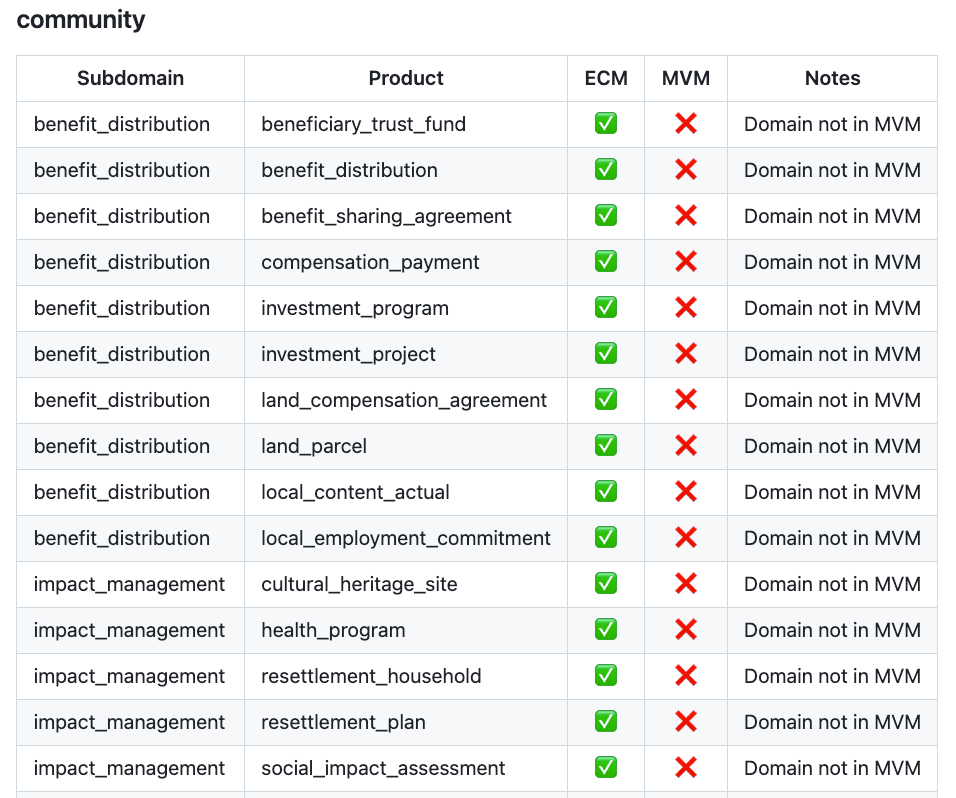The width and height of the screenshot is (956, 798).
Task: Click the green checkmark in compensation_payment row
Action: click(605, 262)
